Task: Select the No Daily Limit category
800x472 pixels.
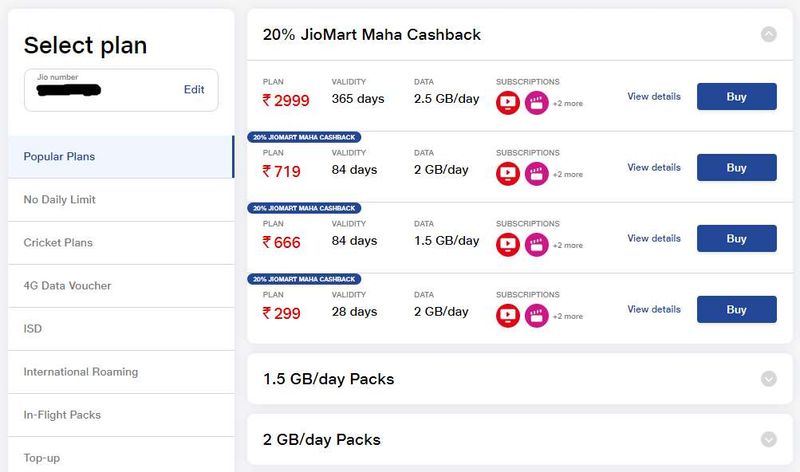Action: [121, 200]
